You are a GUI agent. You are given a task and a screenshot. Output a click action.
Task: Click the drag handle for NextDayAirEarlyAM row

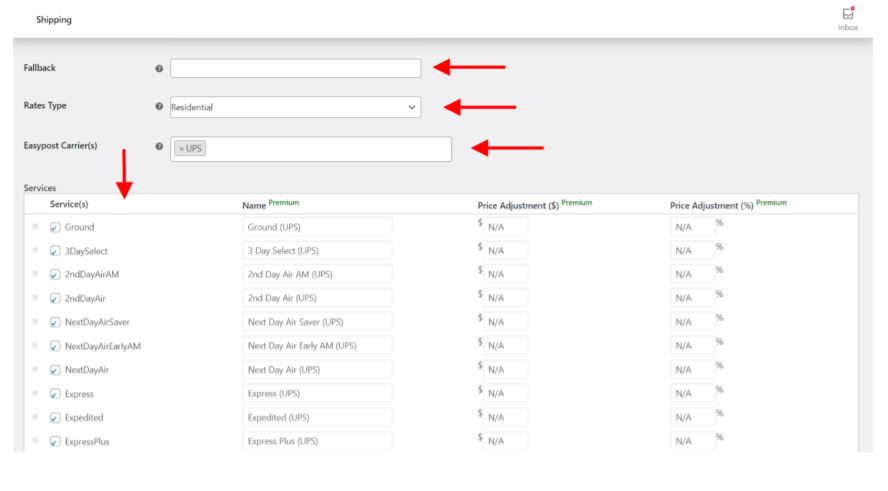pyautogui.click(x=35, y=345)
